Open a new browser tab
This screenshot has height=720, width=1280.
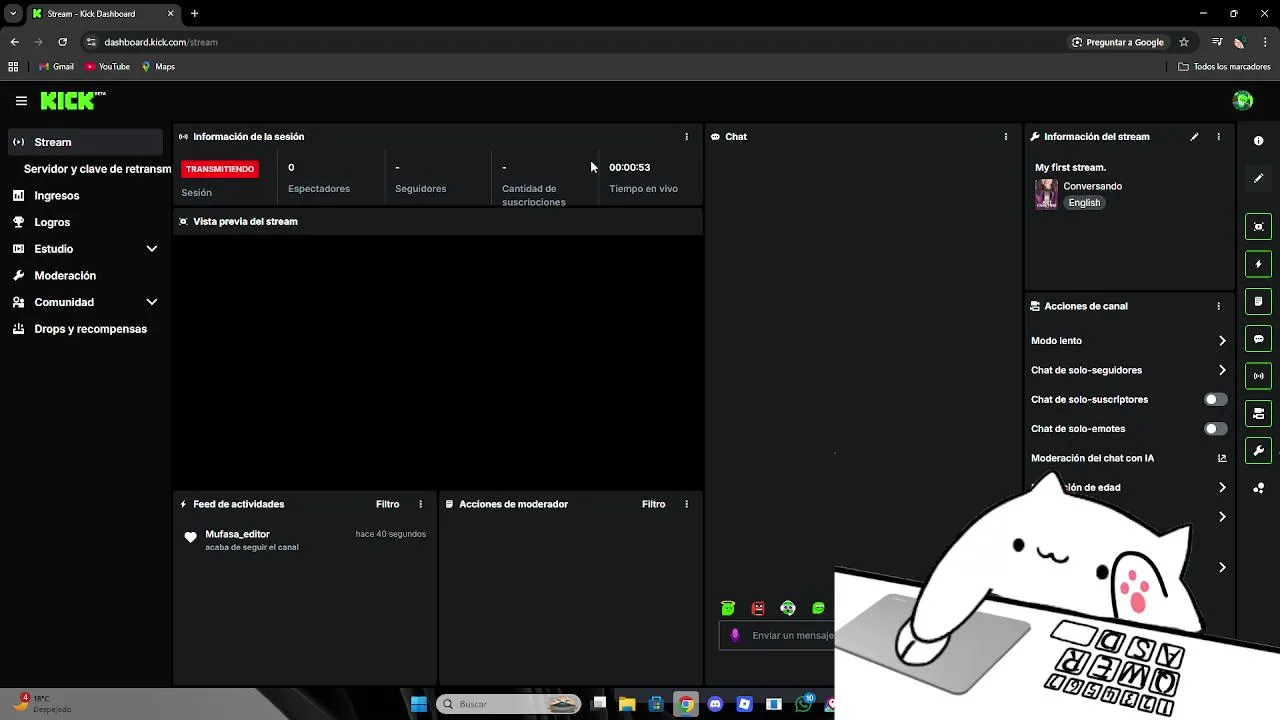(x=194, y=14)
